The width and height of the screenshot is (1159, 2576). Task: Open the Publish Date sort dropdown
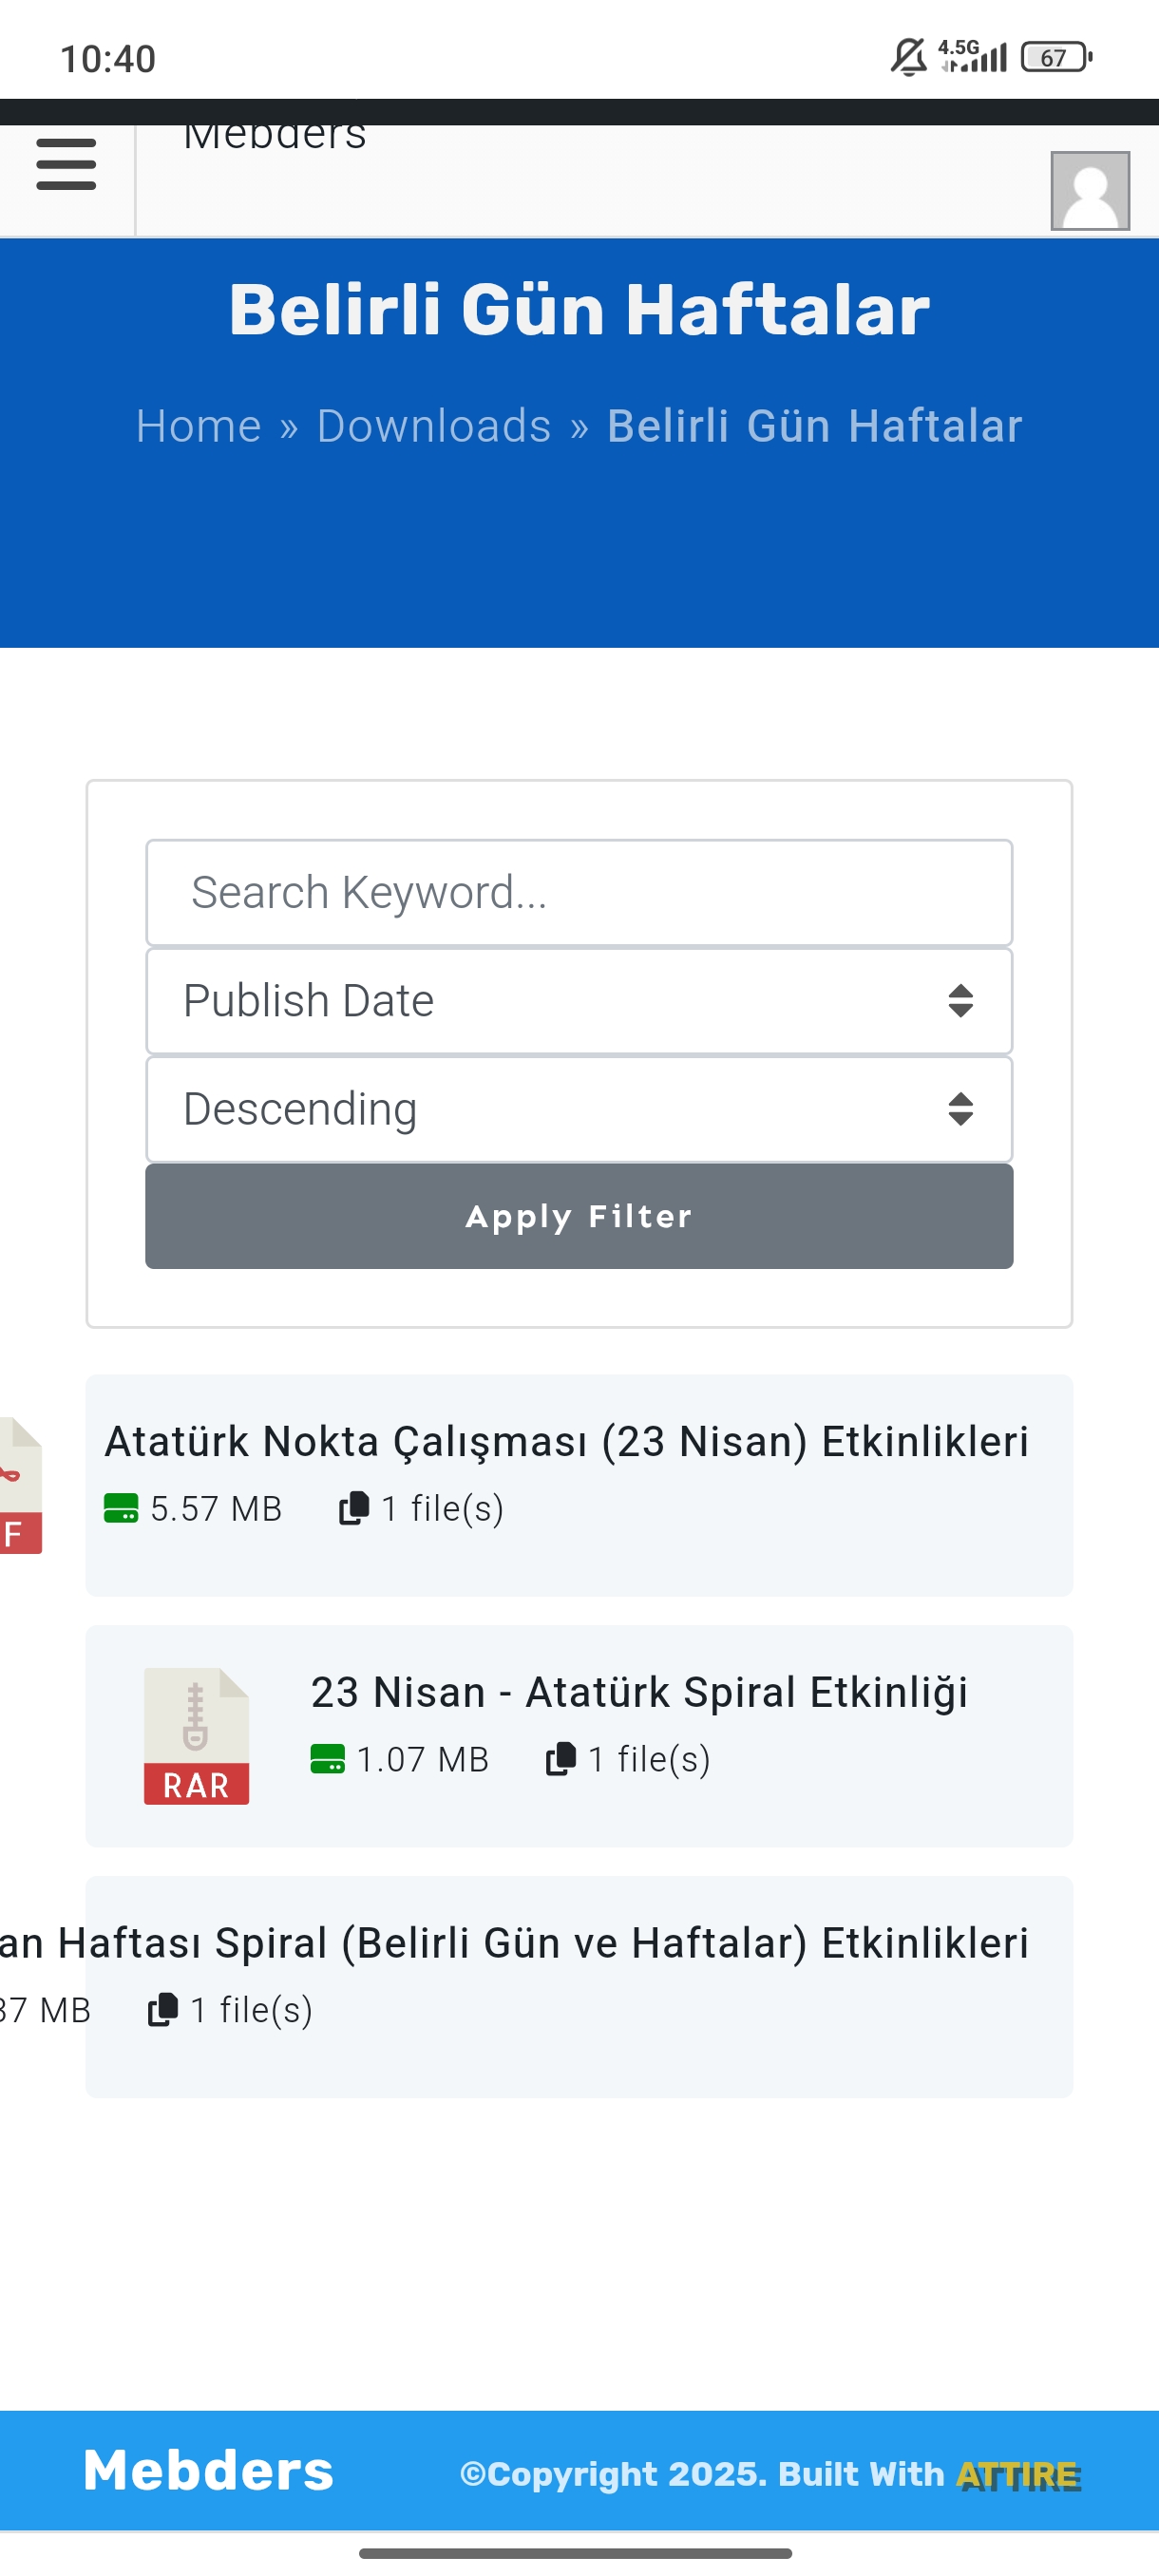pyautogui.click(x=579, y=1001)
